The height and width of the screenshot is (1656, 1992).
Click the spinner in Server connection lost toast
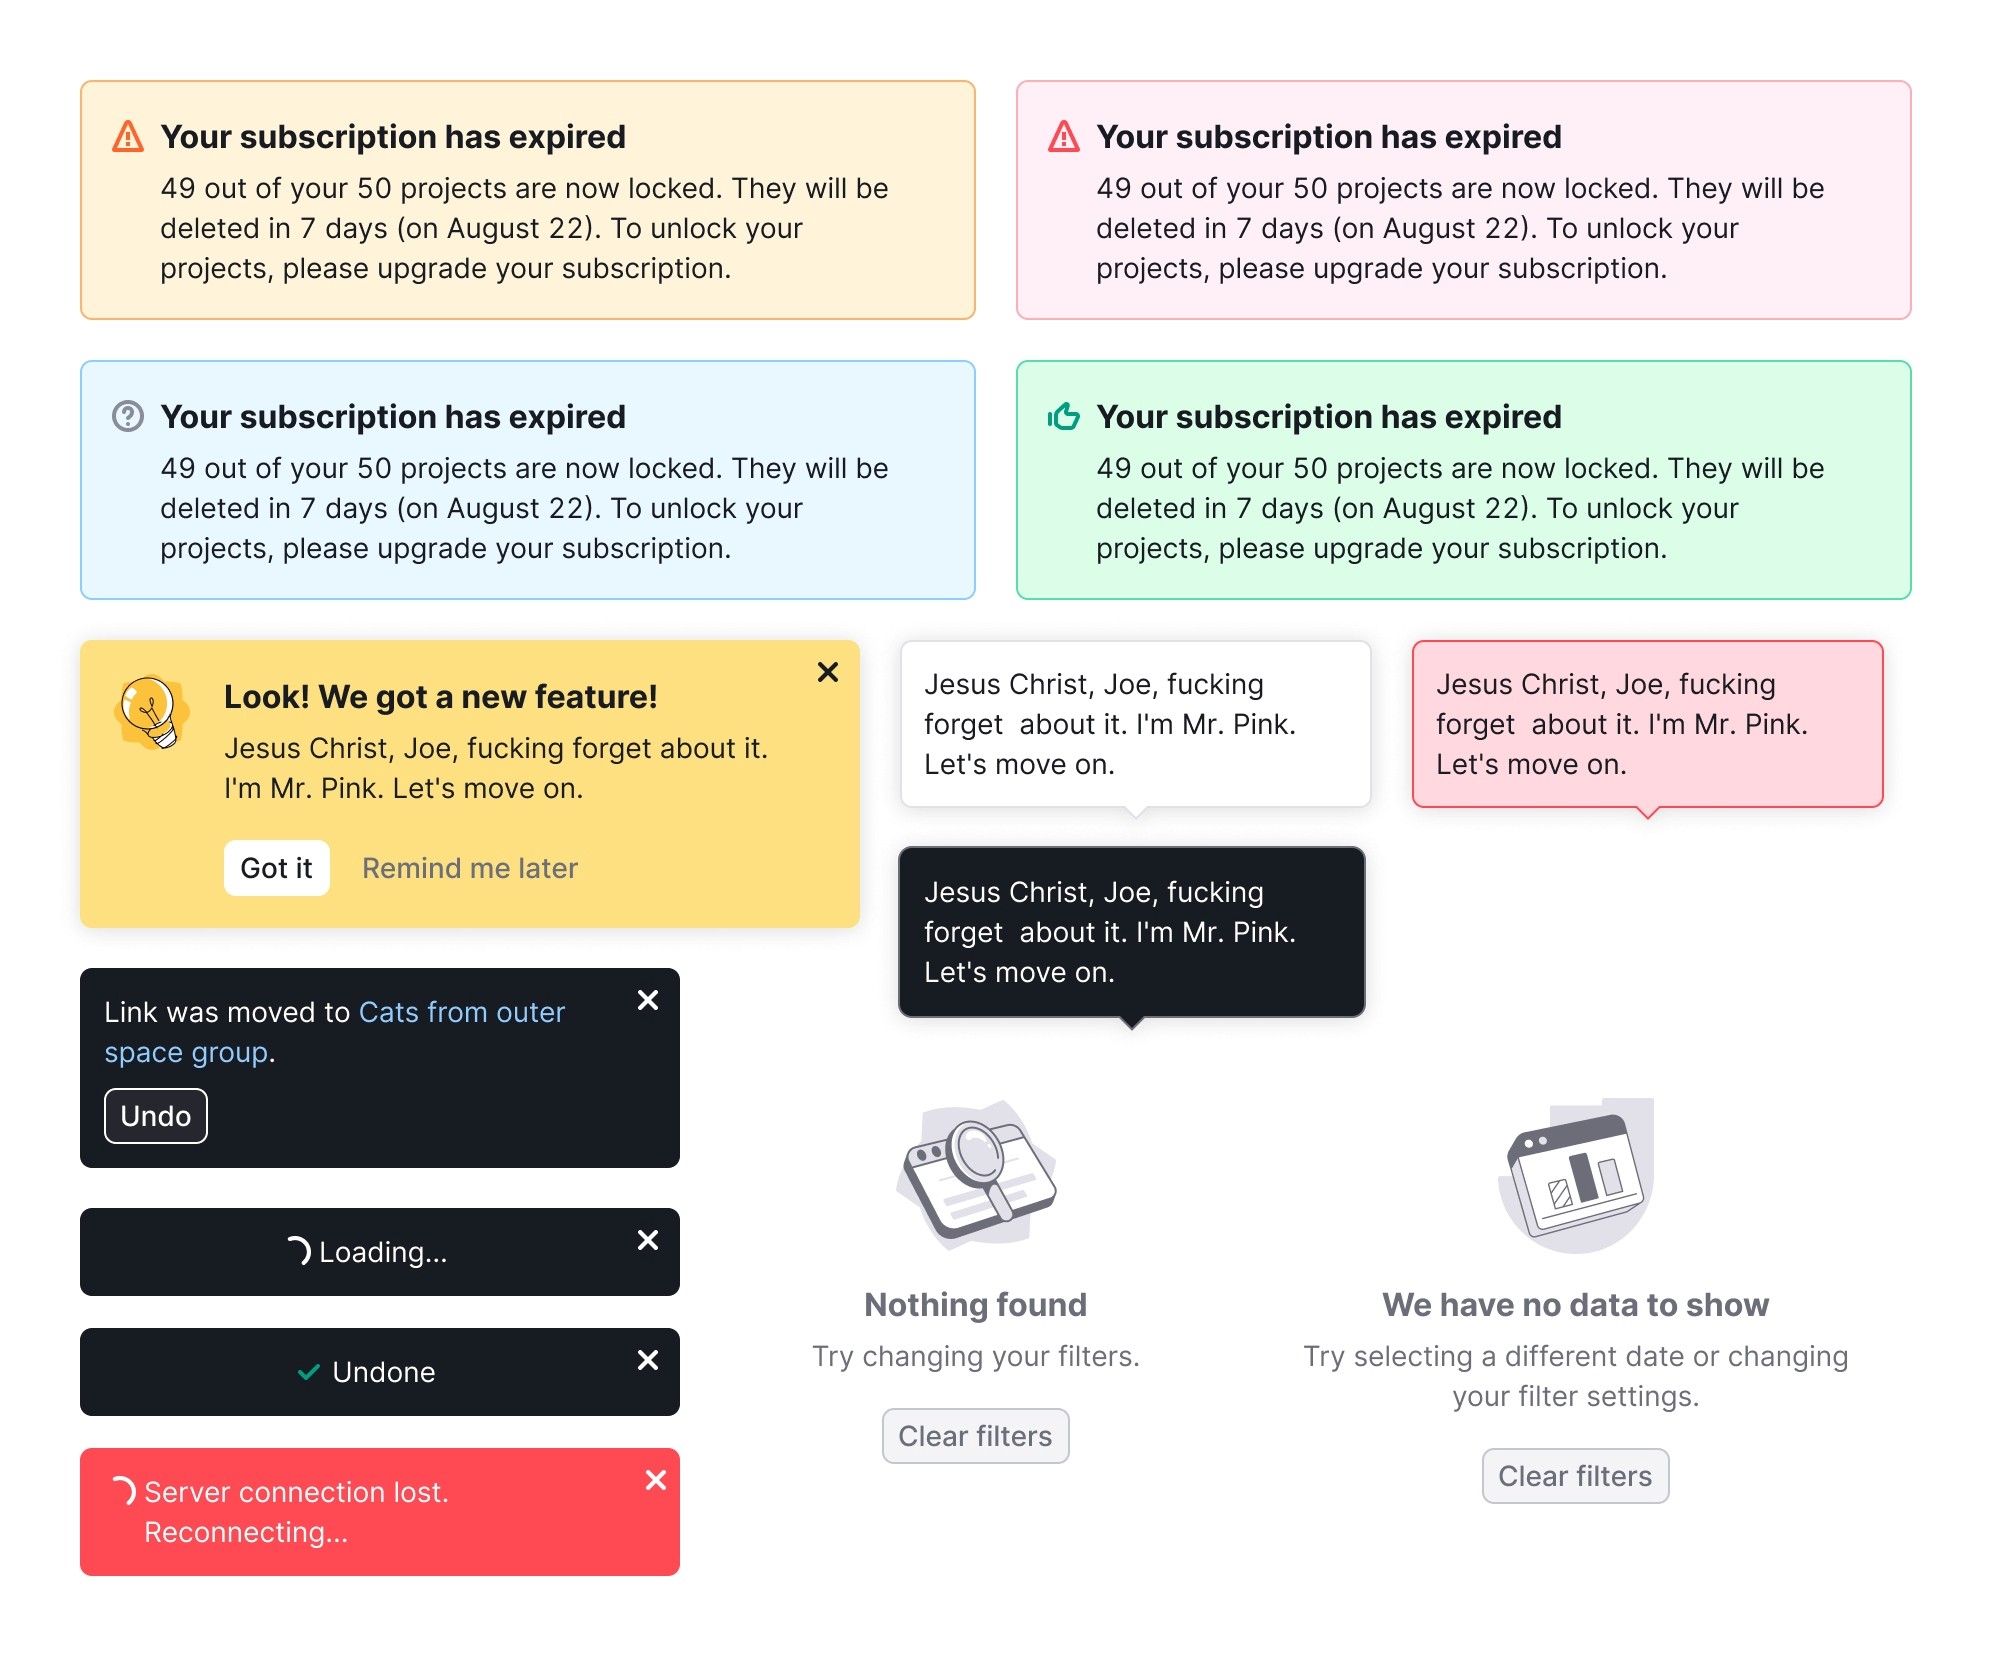pos(124,1491)
